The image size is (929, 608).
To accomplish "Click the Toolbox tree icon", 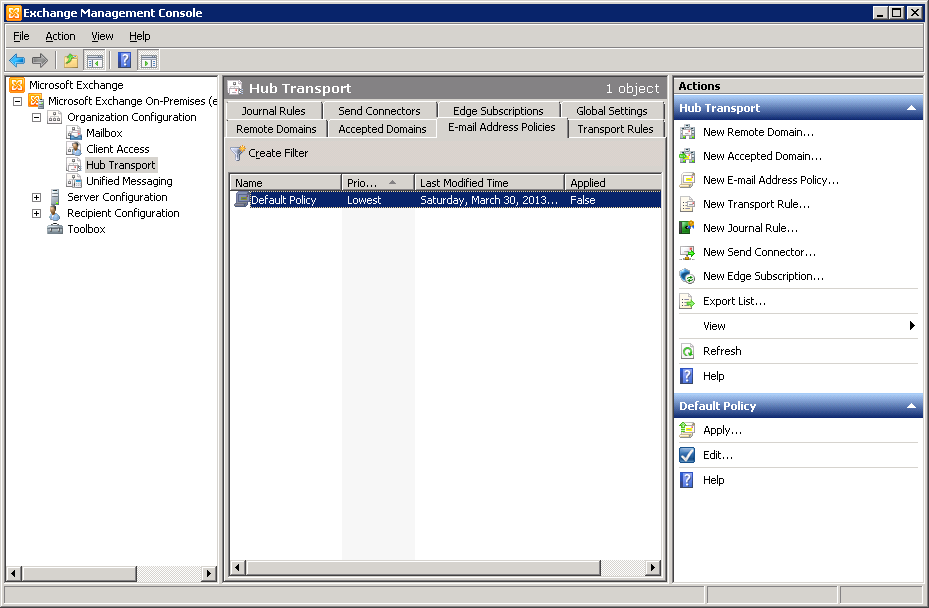I will point(55,229).
